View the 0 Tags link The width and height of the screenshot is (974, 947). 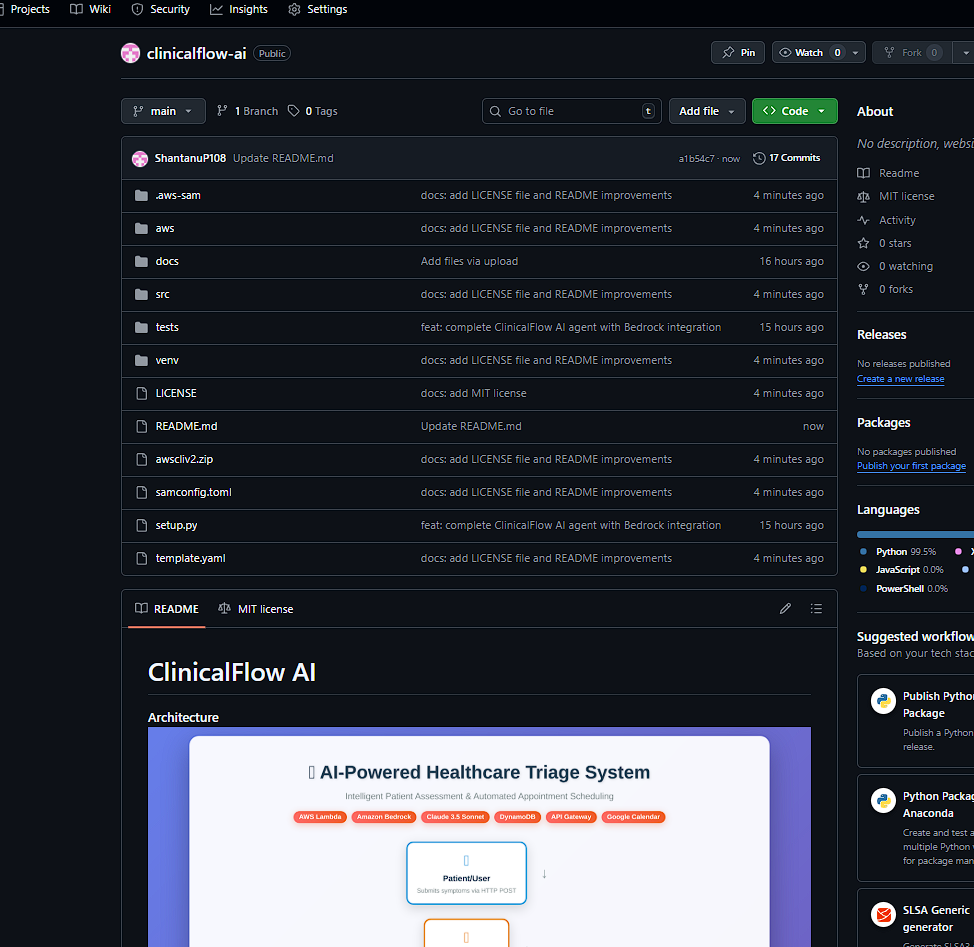coord(312,111)
